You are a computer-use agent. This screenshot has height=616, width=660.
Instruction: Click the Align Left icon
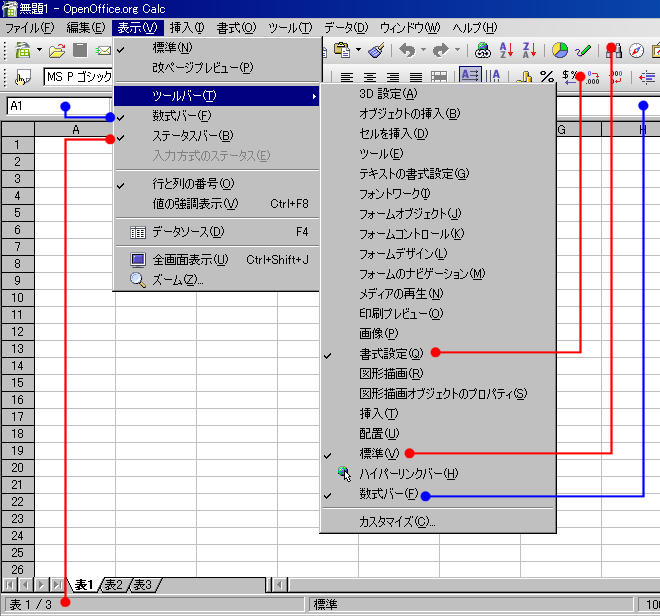coord(347,77)
